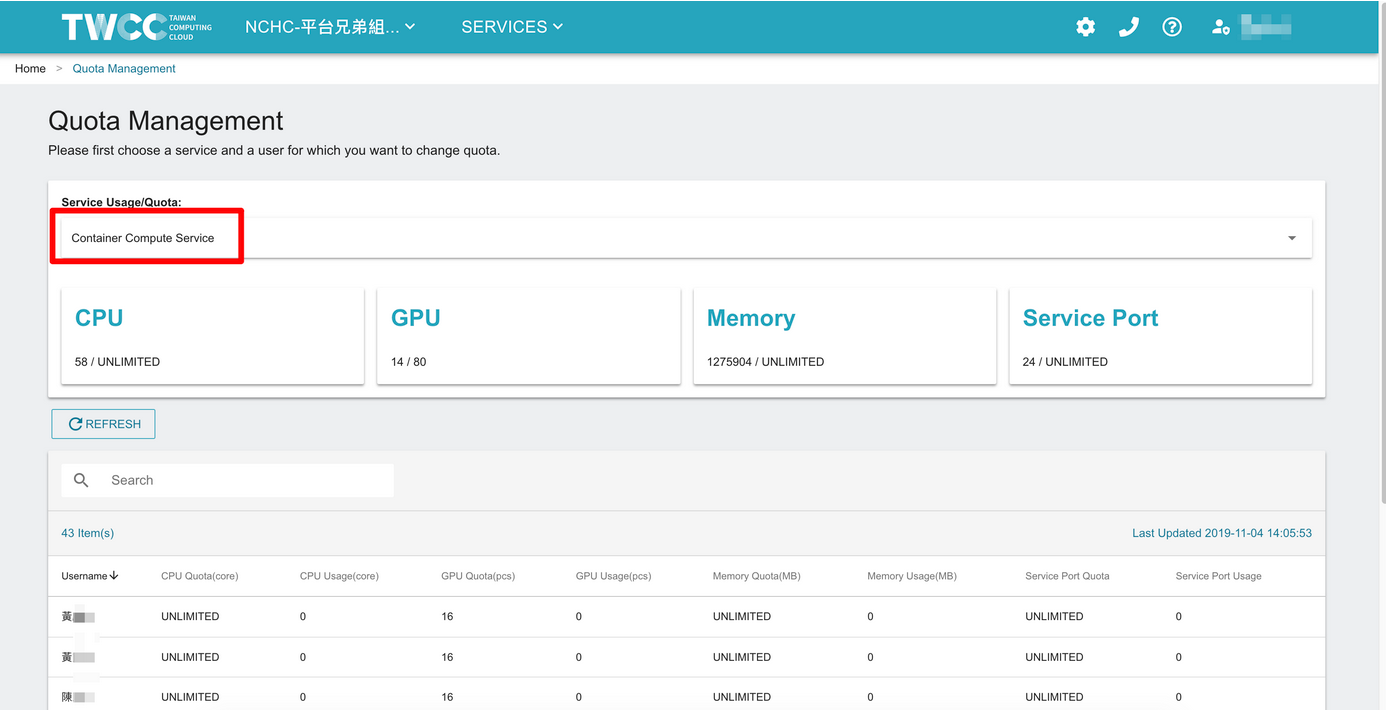Click the Service Port usage card

click(1160, 336)
